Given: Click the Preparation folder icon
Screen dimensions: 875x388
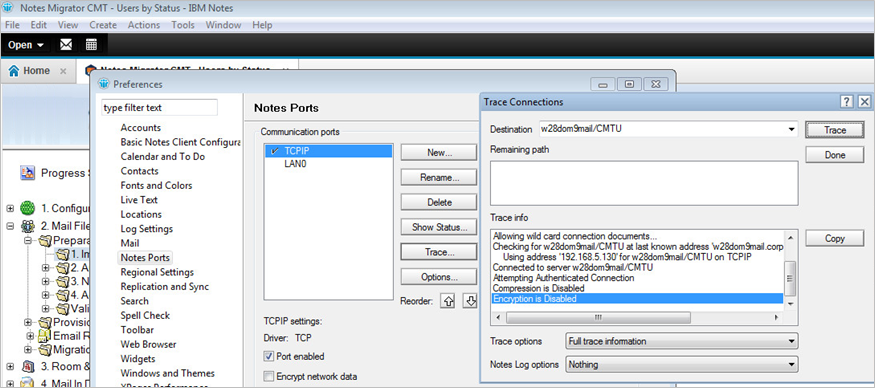Looking at the screenshot, I should point(46,241).
